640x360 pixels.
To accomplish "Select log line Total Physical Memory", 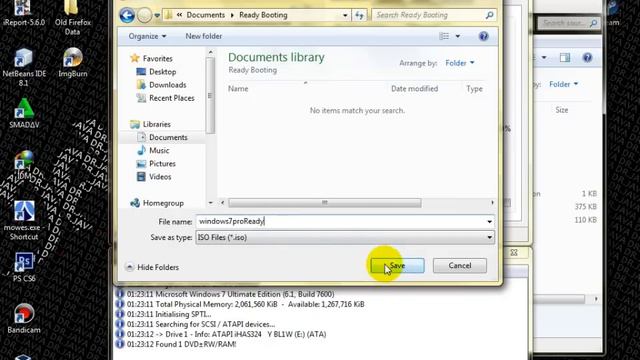I will pyautogui.click(x=245, y=304).
